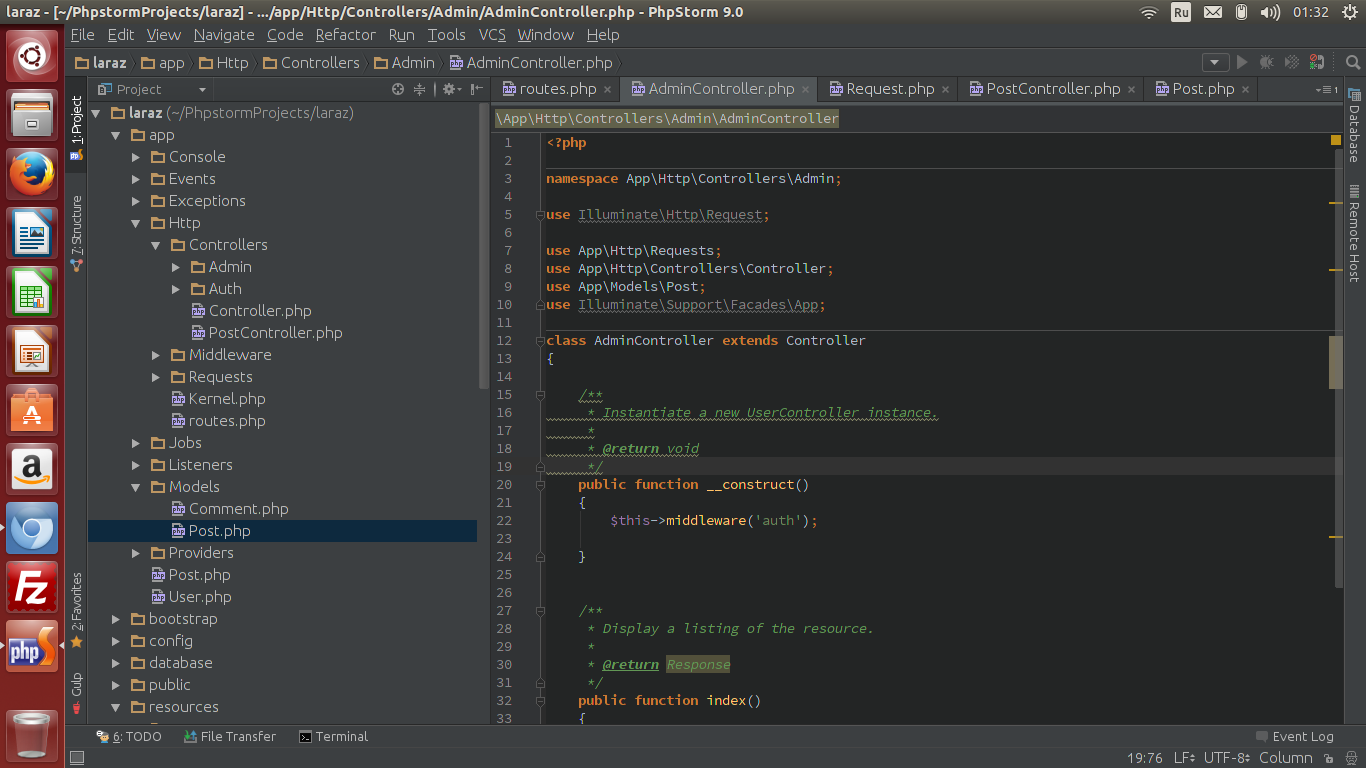Viewport: 1366px width, 768px height.
Task: Close the routes.php editor tab
Action: (608, 89)
